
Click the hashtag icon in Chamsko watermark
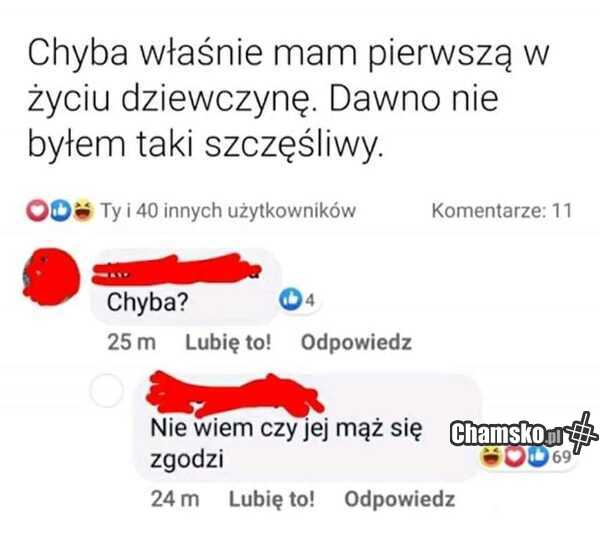pos(582,432)
